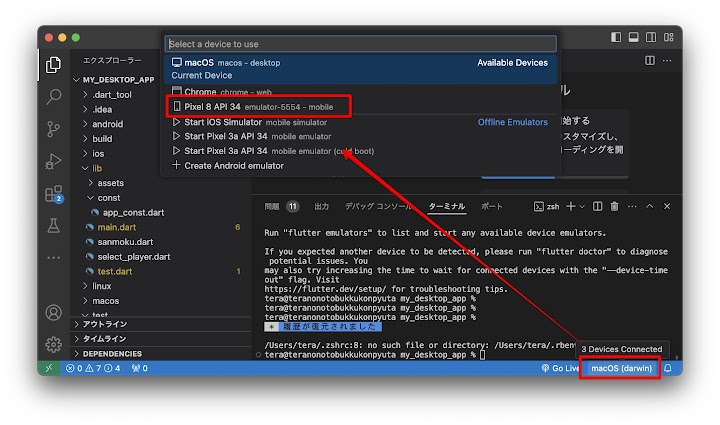Toggle secondary side bar layout icon
The height and width of the screenshot is (425, 720).
[651, 37]
